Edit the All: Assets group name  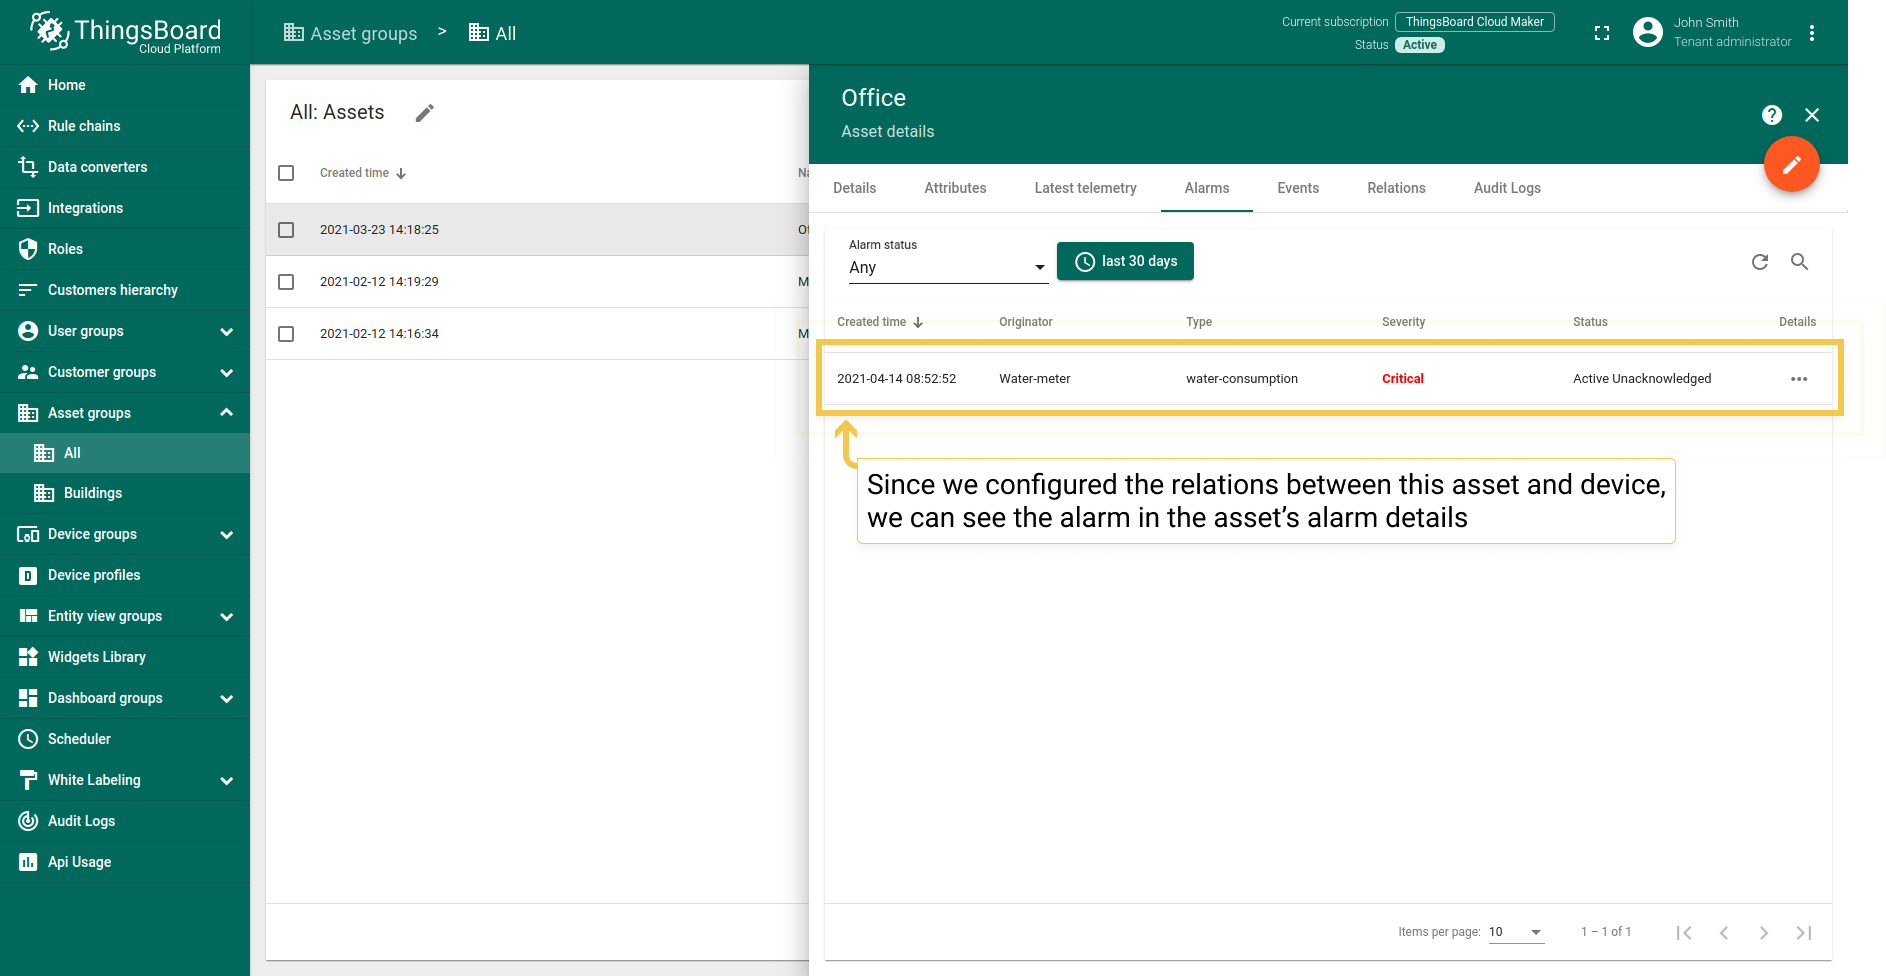(425, 113)
